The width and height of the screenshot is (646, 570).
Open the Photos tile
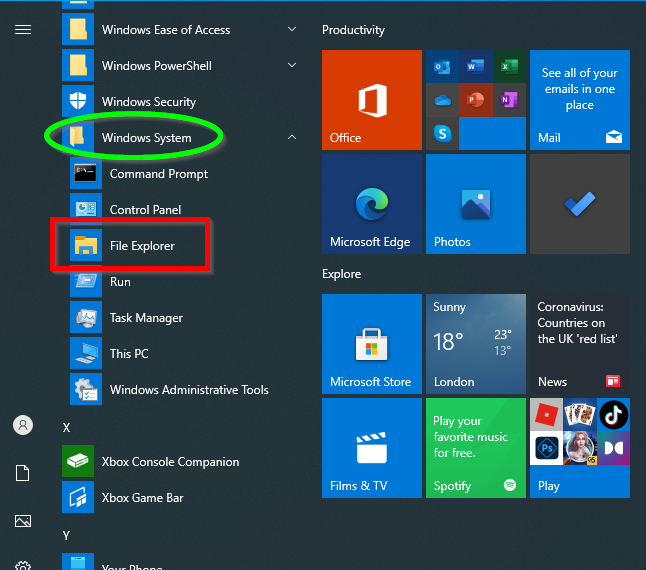(x=476, y=204)
